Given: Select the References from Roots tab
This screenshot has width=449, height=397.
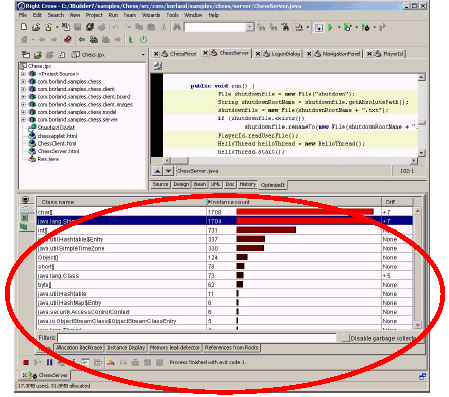Looking at the screenshot, I should [232, 348].
